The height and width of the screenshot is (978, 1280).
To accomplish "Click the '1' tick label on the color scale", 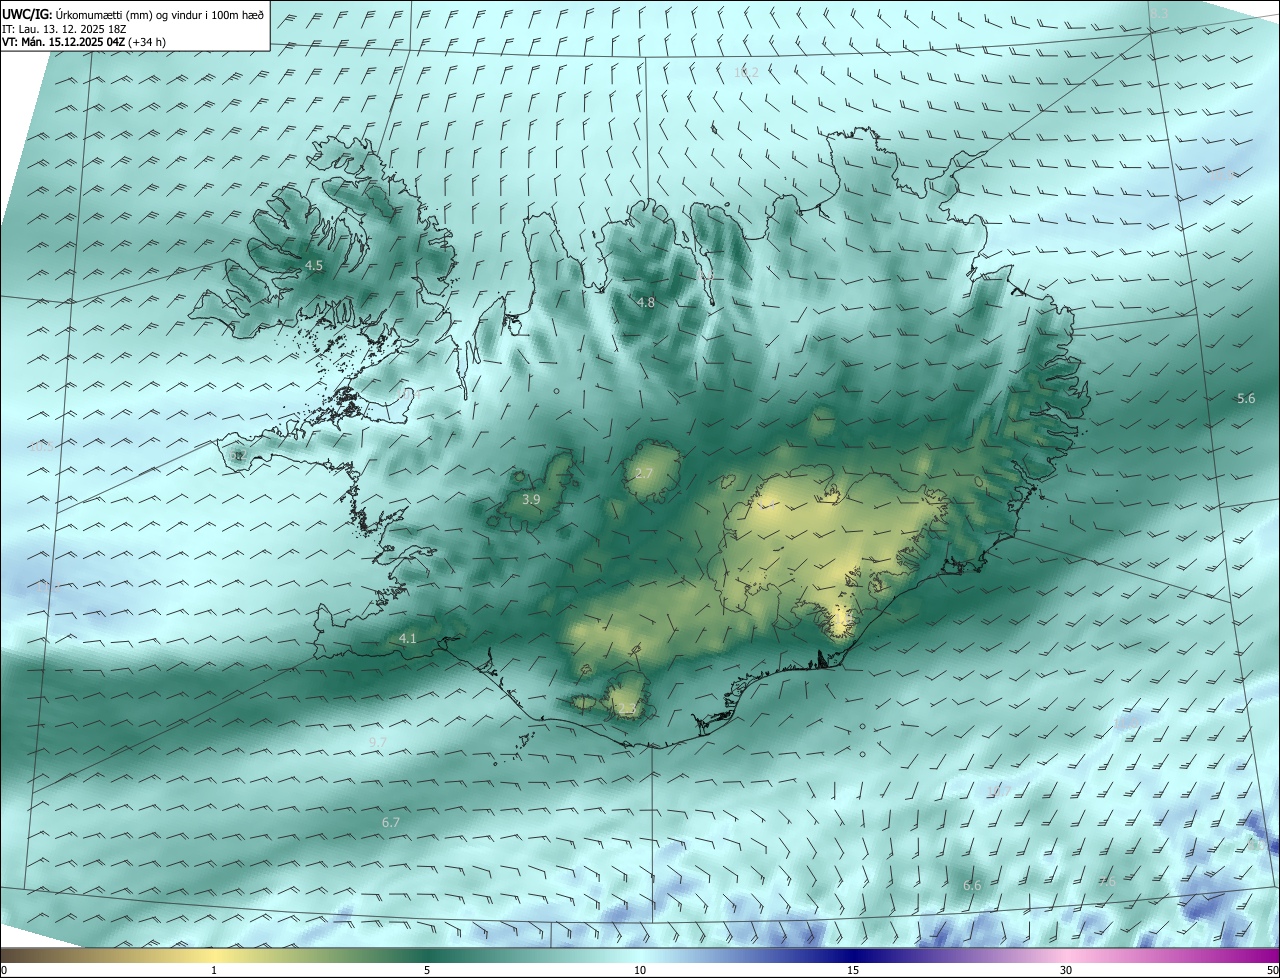I will coord(214,970).
